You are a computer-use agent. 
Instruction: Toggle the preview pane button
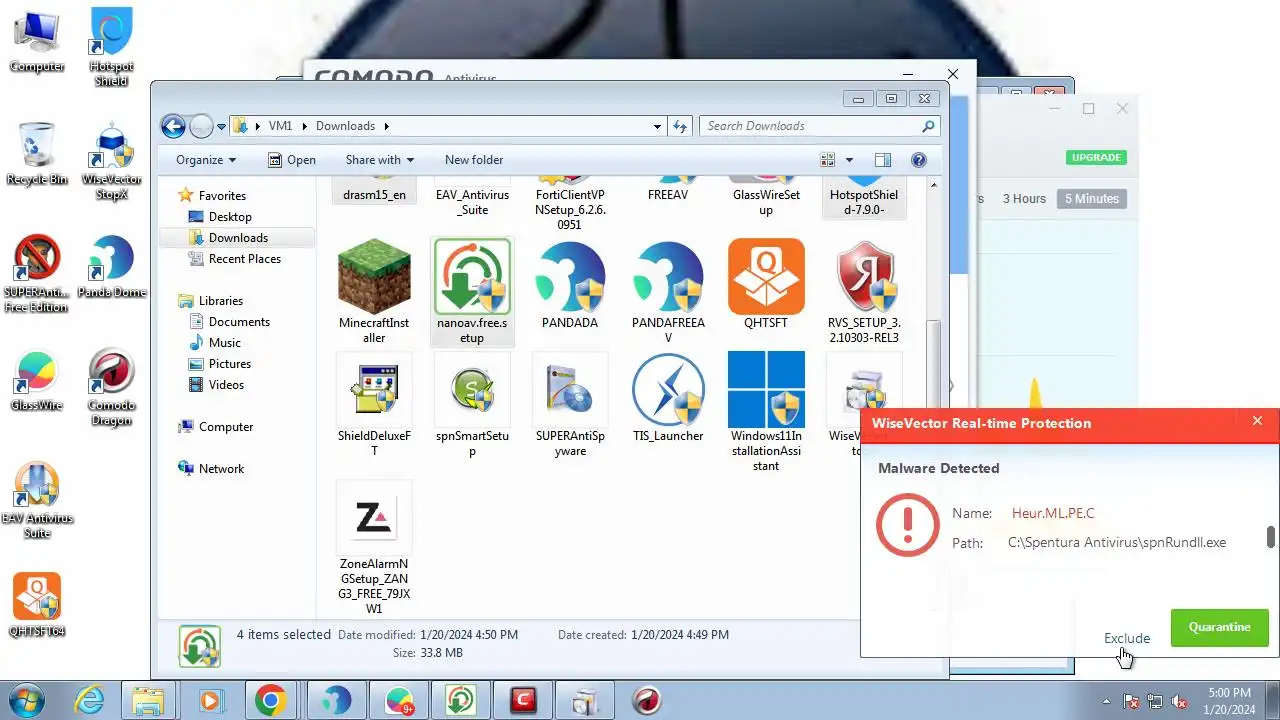pos(882,160)
